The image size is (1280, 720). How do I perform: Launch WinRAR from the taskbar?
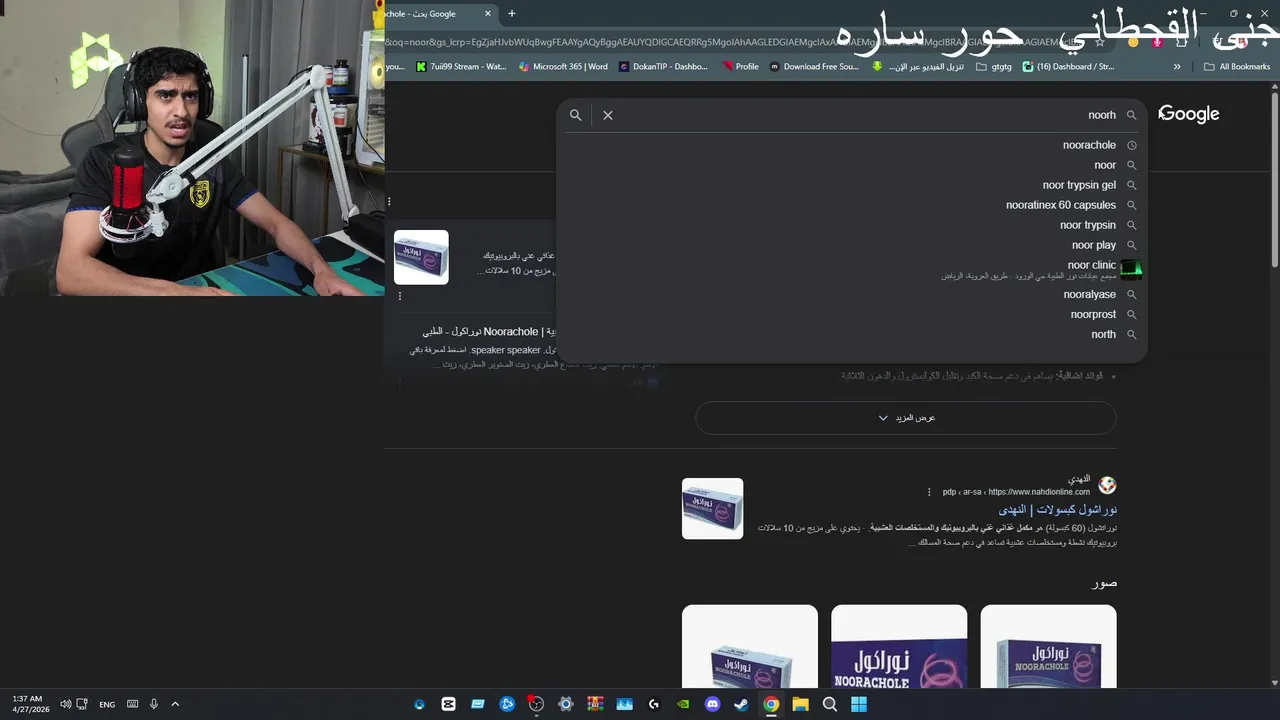(595, 704)
